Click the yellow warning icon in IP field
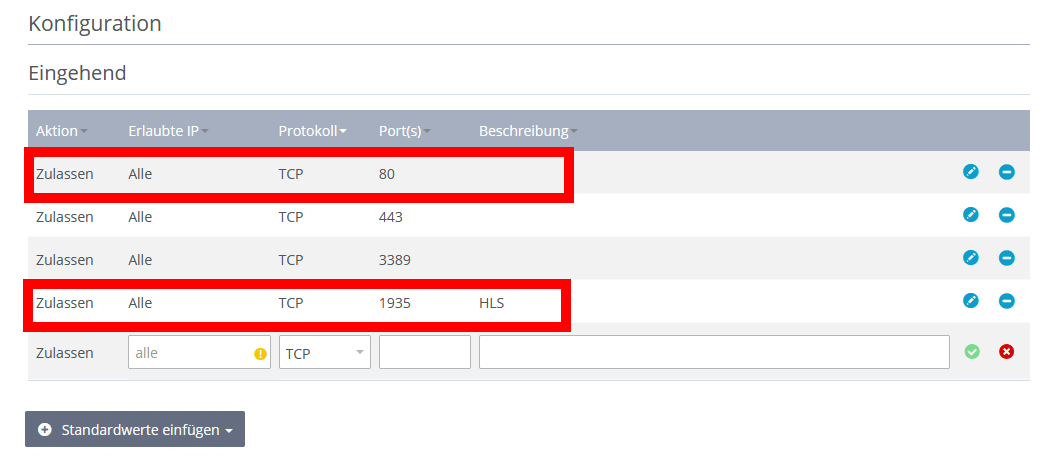 260,353
